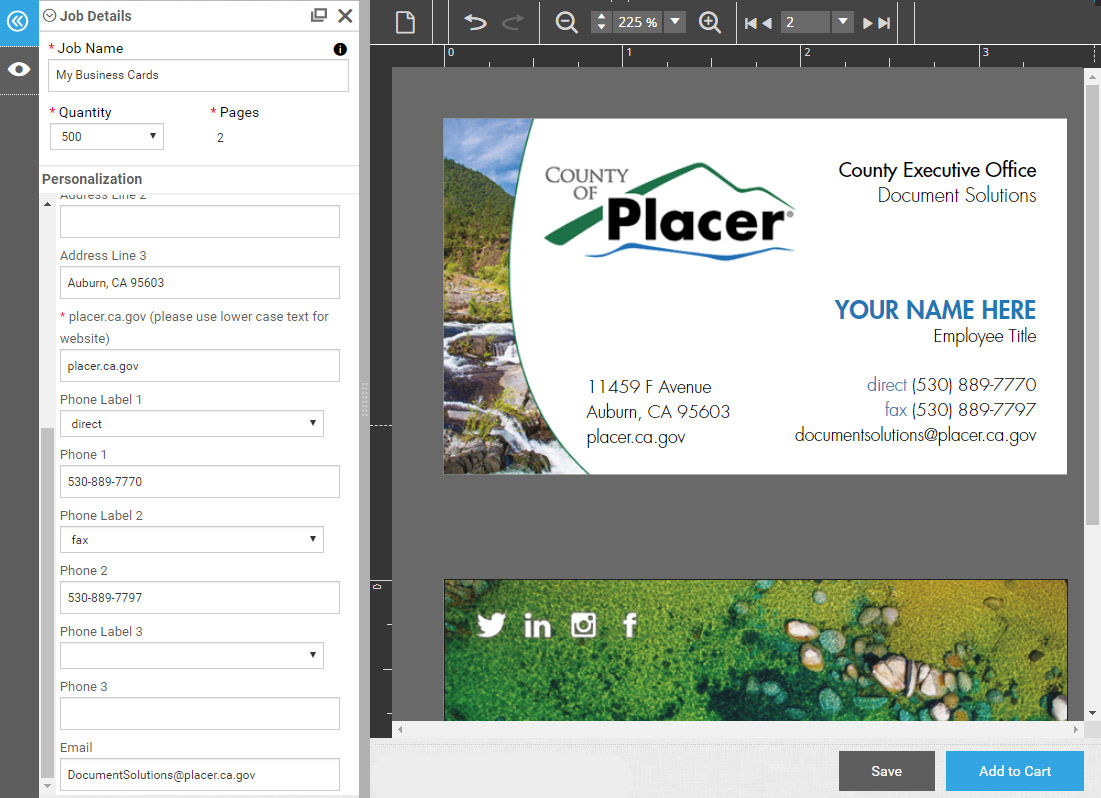Click the Add to Cart button
The width and height of the screenshot is (1101, 798).
(x=1015, y=771)
